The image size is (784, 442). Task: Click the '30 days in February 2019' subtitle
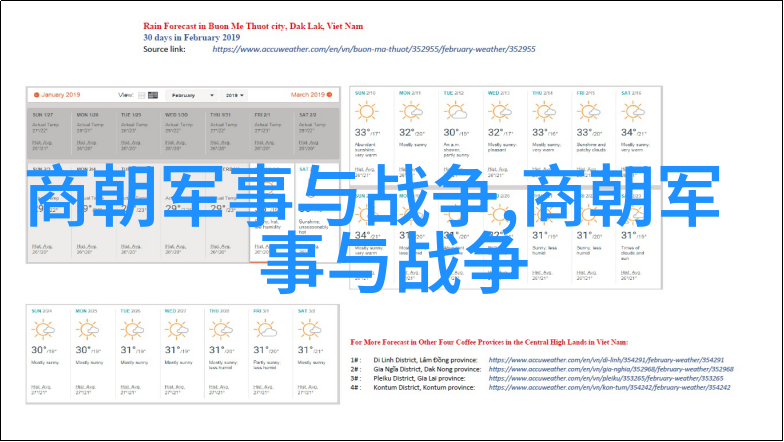pyautogui.click(x=192, y=38)
